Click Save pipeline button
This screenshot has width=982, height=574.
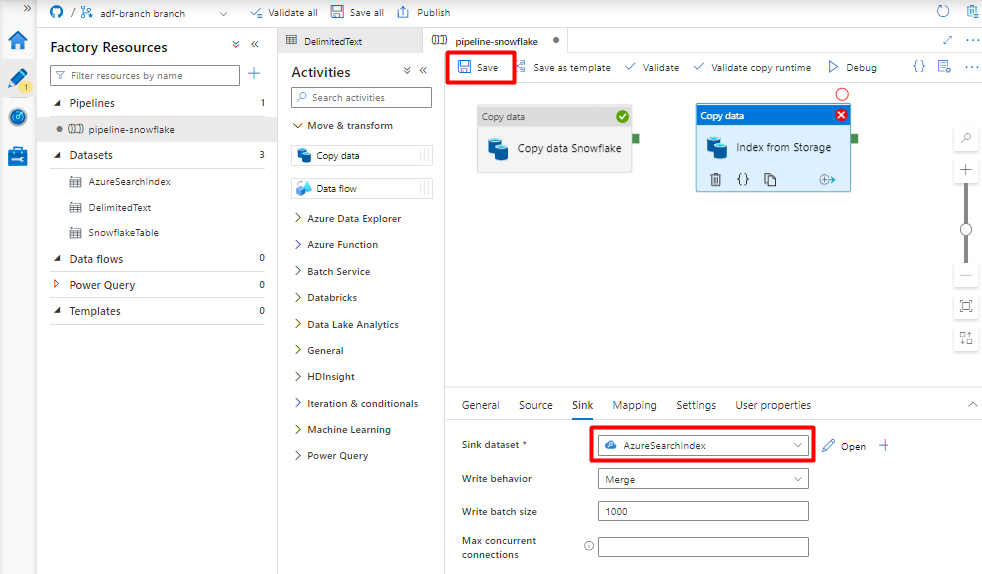[x=479, y=68]
